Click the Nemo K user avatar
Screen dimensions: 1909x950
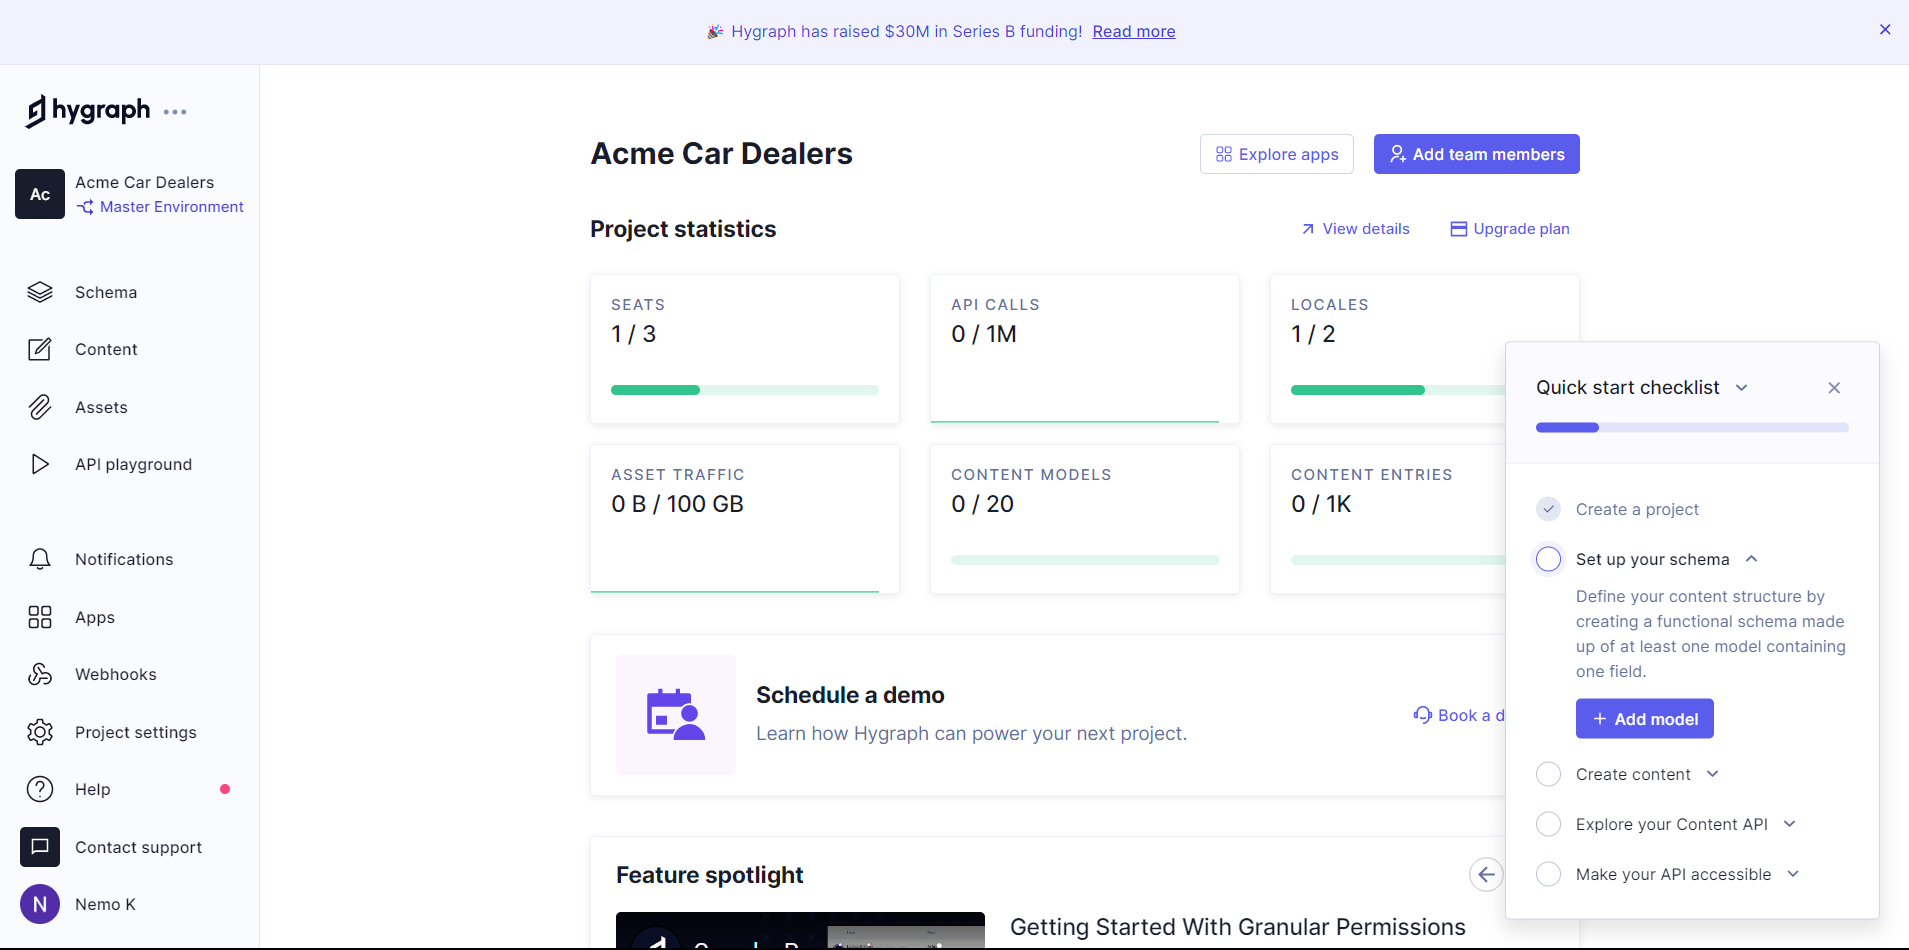(x=40, y=904)
